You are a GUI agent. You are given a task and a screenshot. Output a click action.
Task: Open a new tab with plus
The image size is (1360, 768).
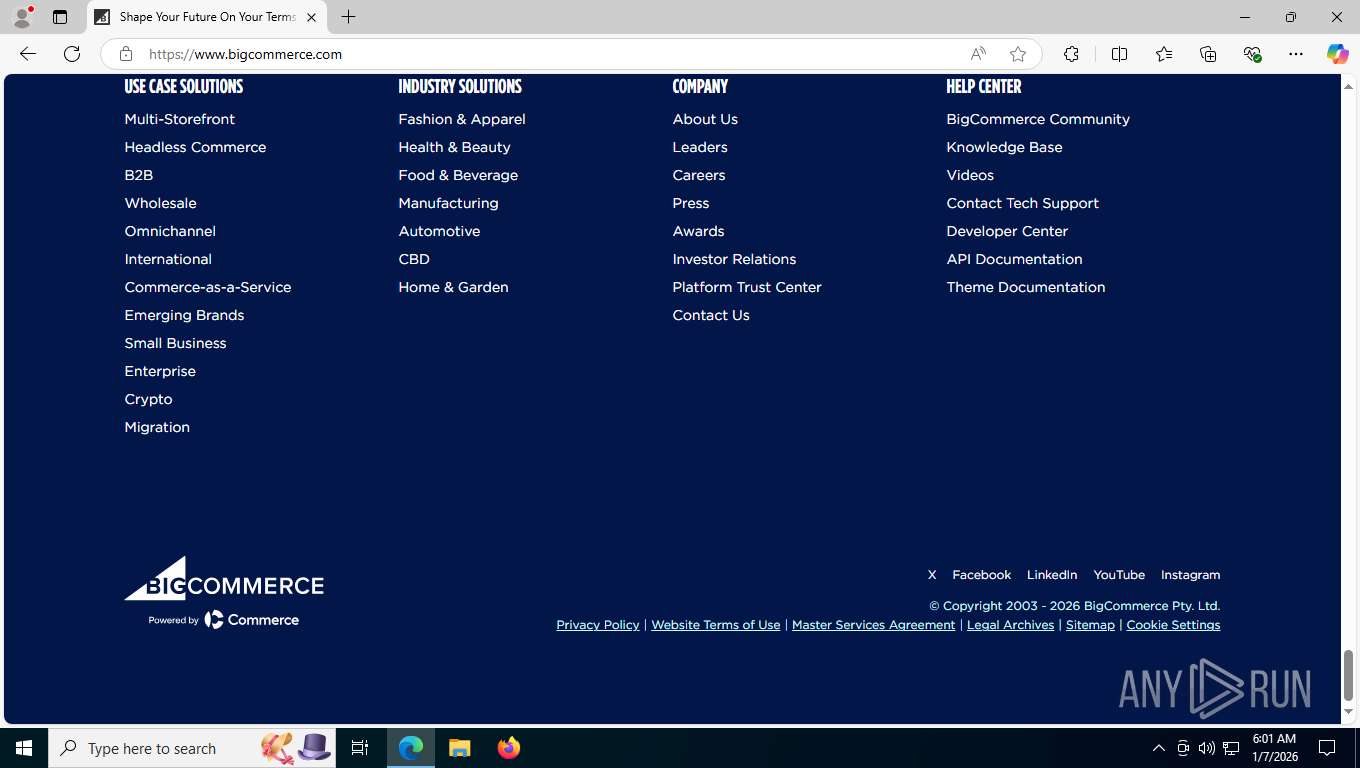348,17
